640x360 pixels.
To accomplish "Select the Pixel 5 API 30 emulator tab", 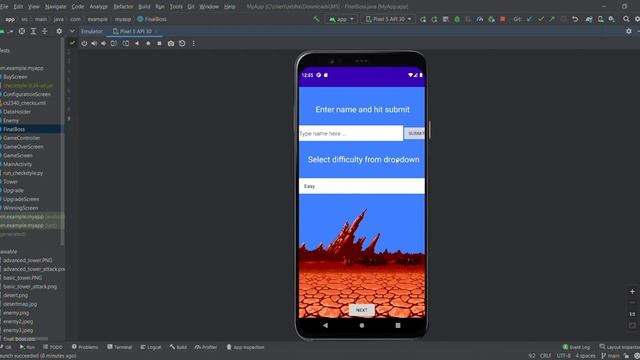I will (x=135, y=31).
